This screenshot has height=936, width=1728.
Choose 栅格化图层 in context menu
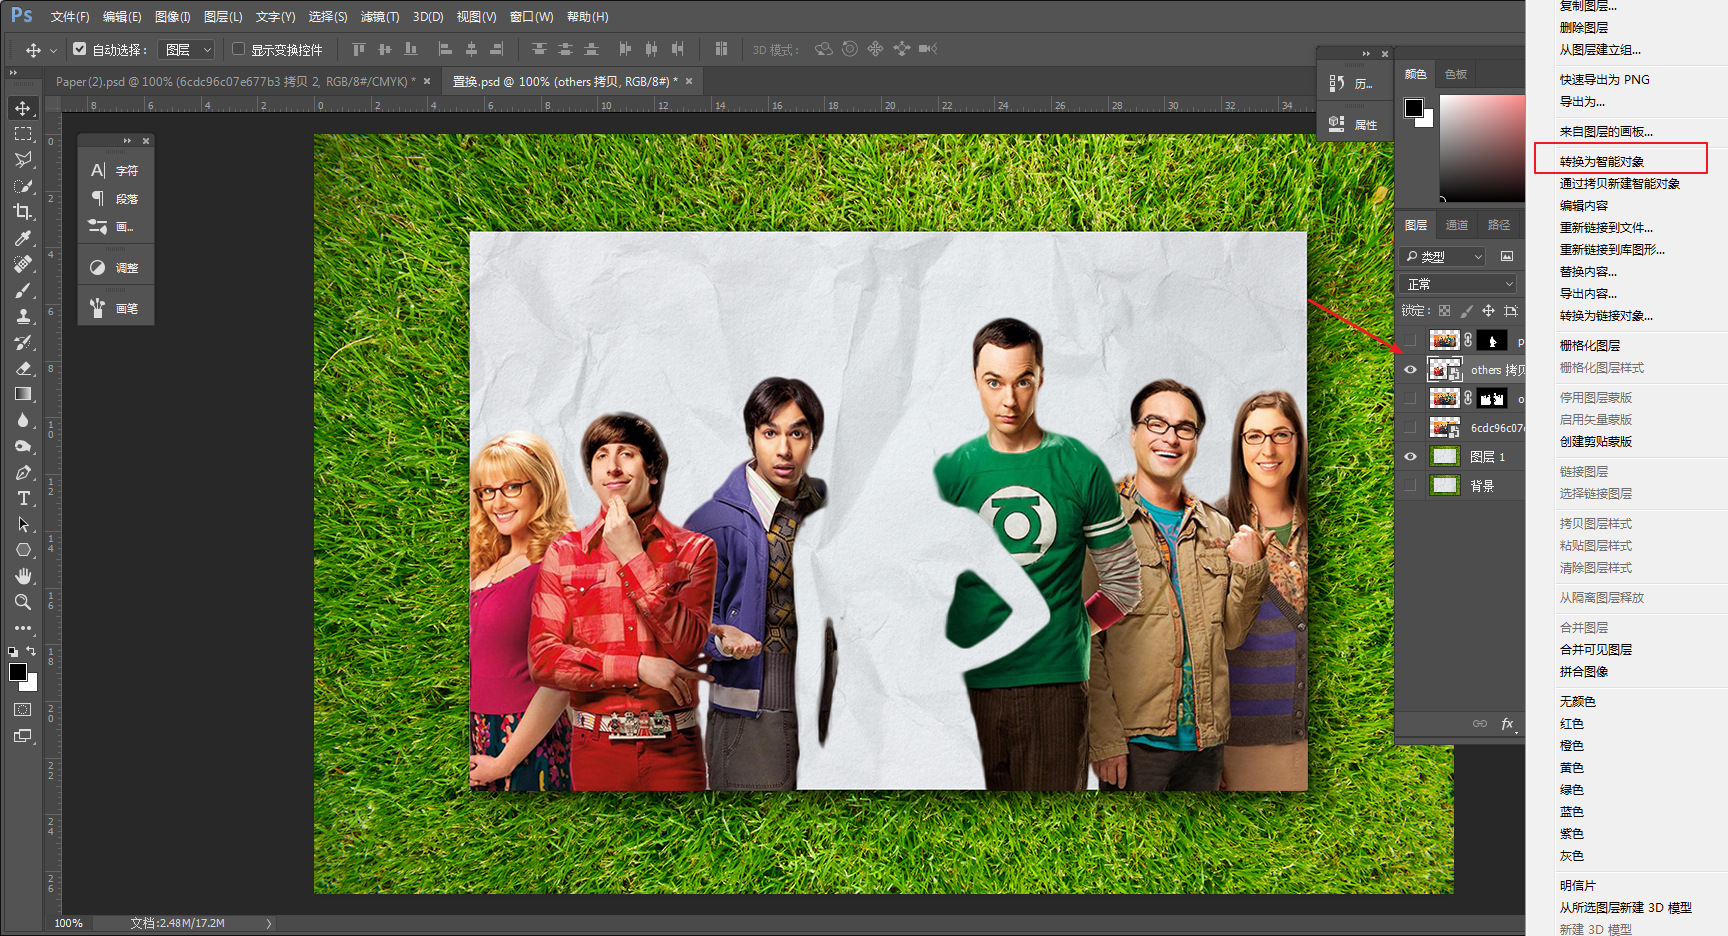[1590, 346]
